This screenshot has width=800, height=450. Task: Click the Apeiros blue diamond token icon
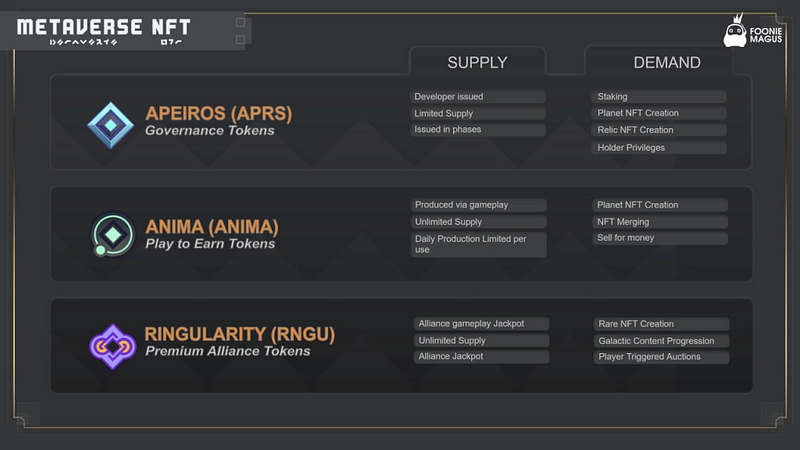tap(111, 125)
